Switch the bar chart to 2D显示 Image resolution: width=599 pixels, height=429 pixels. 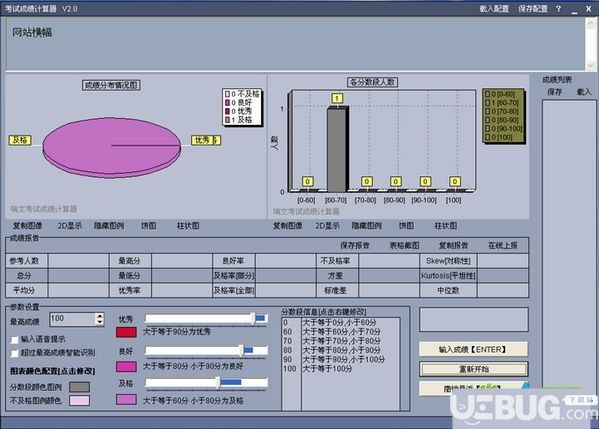pos(327,226)
